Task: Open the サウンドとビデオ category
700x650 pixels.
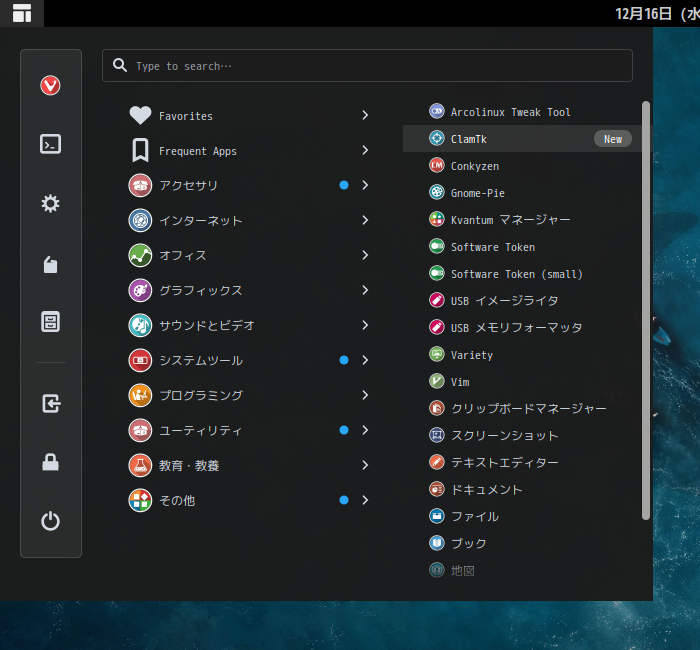Action: (249, 325)
